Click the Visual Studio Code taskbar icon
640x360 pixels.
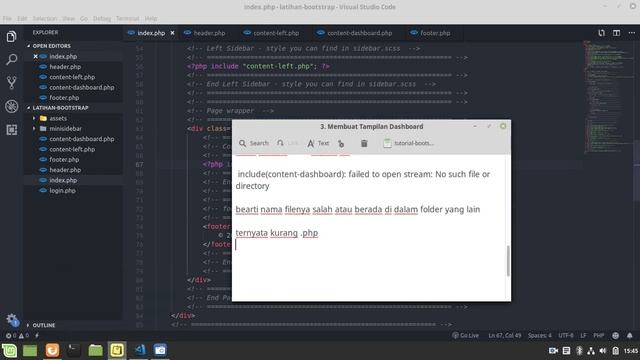coord(140,350)
